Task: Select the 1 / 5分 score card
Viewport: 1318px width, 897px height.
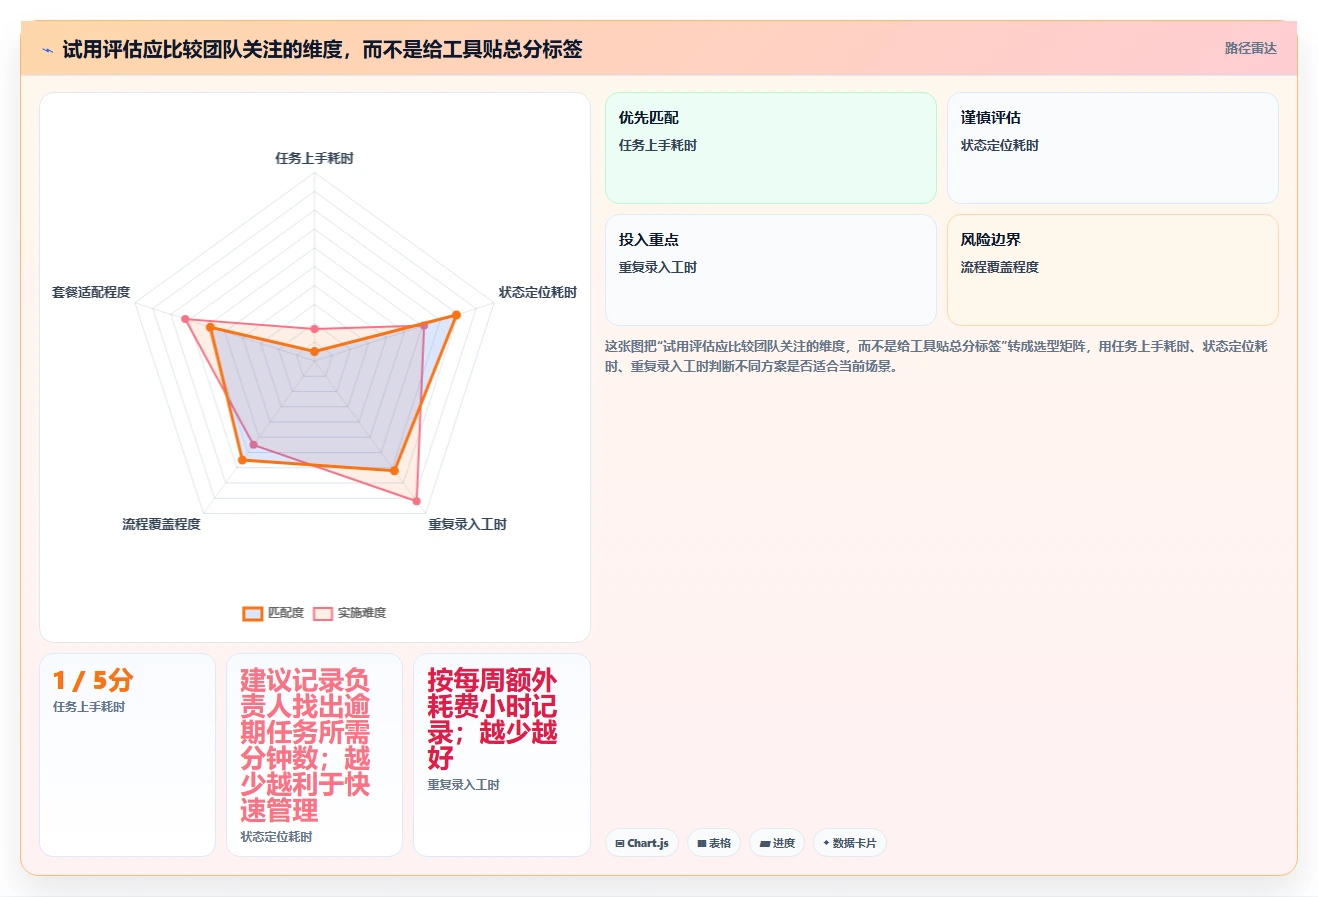Action: click(127, 755)
